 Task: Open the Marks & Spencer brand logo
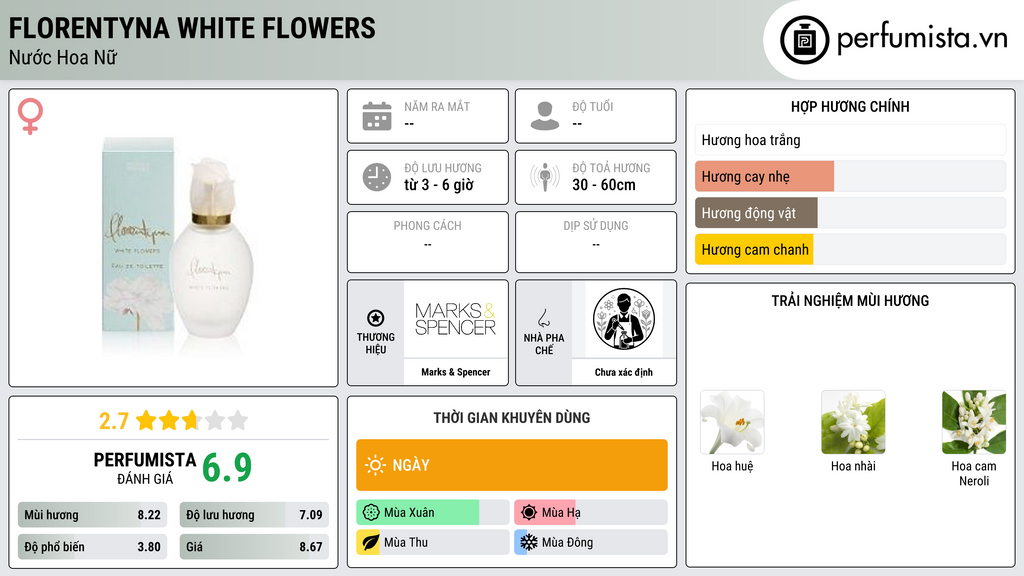click(455, 319)
